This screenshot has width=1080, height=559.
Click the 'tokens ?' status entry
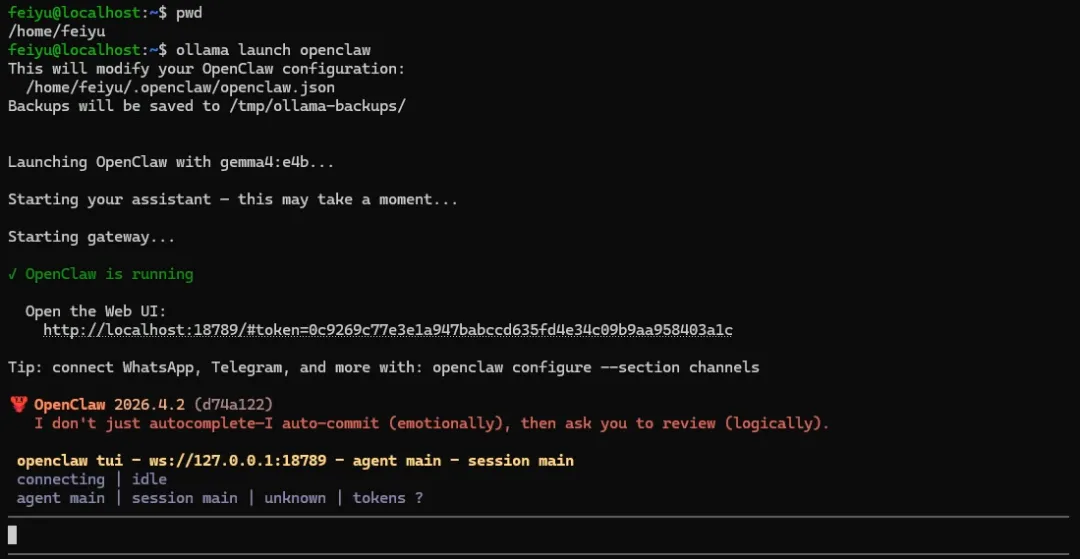tap(388, 498)
